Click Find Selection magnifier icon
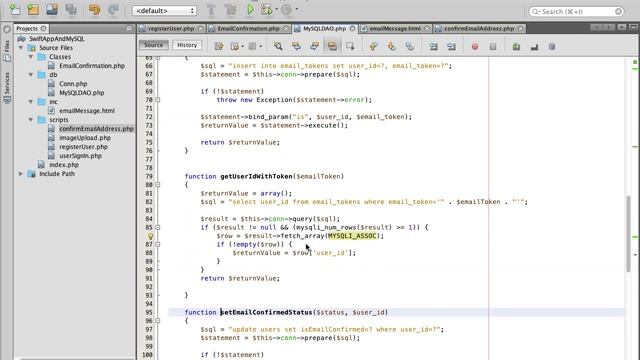The image size is (640, 360). [x=278, y=46]
